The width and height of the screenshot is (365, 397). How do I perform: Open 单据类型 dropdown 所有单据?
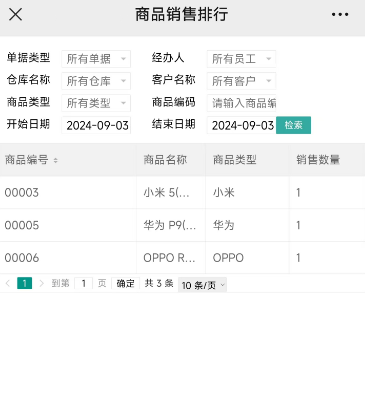tap(96, 59)
